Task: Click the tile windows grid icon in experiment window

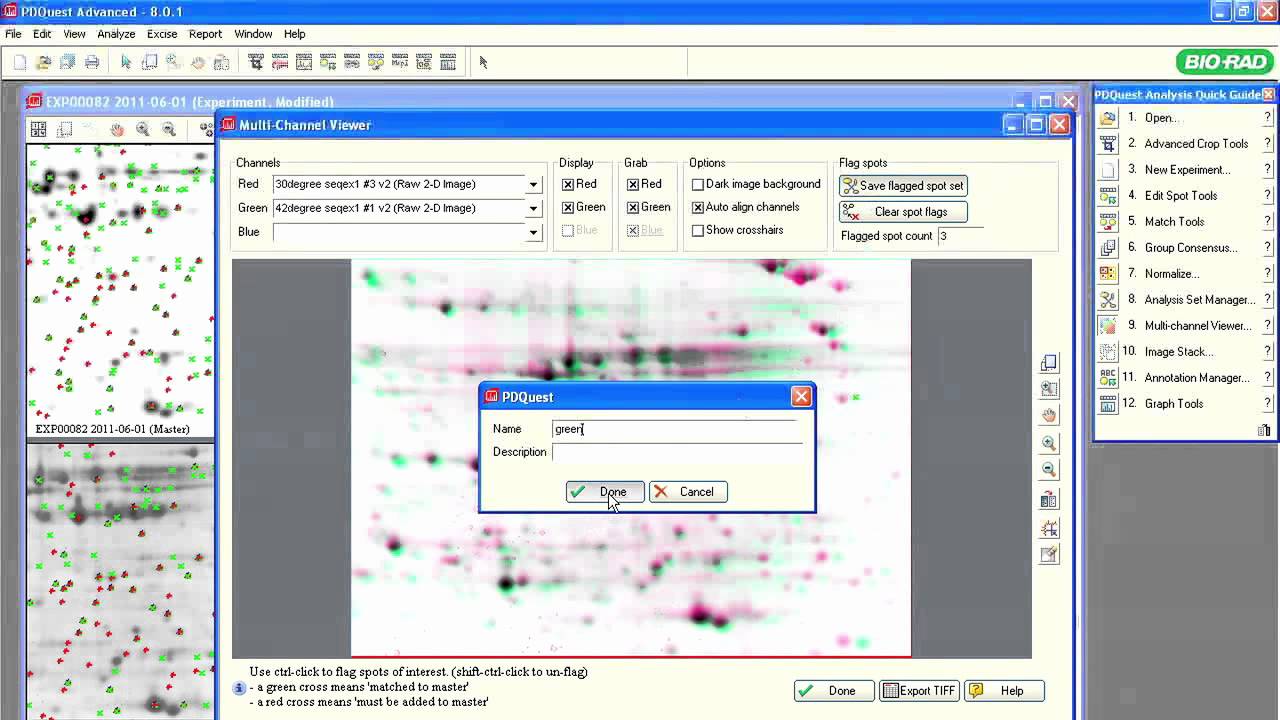Action: [38, 129]
